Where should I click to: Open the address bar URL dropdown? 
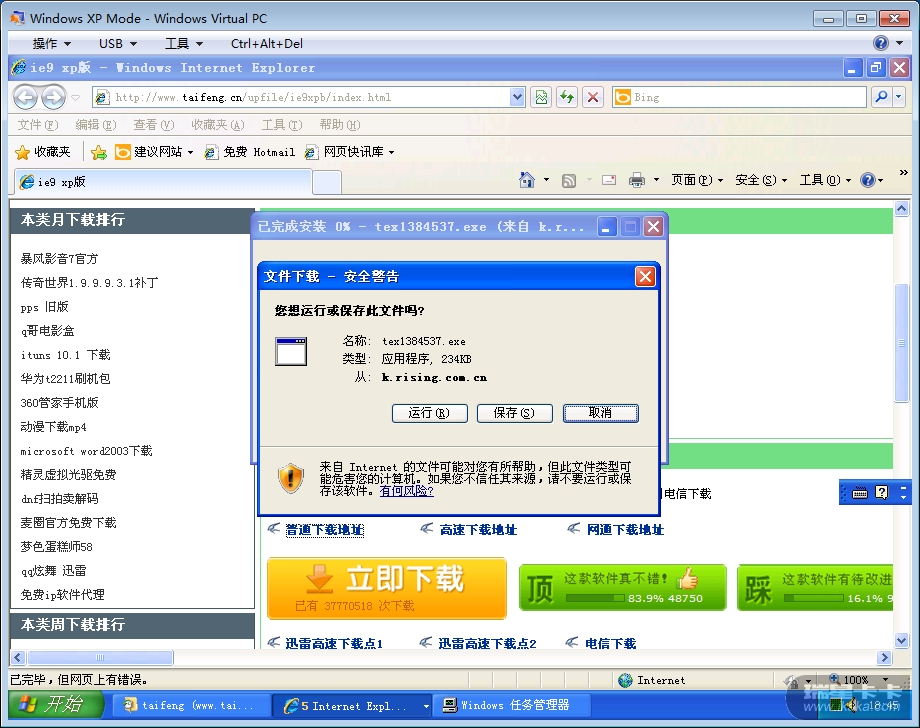(517, 97)
